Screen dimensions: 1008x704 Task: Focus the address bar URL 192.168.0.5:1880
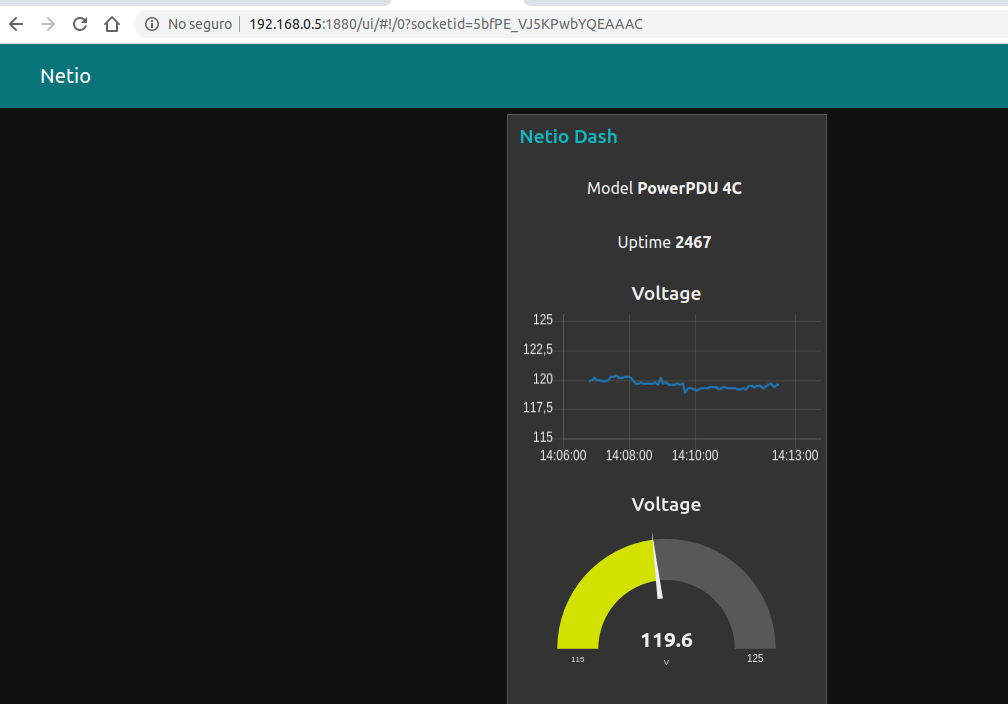click(x=446, y=24)
